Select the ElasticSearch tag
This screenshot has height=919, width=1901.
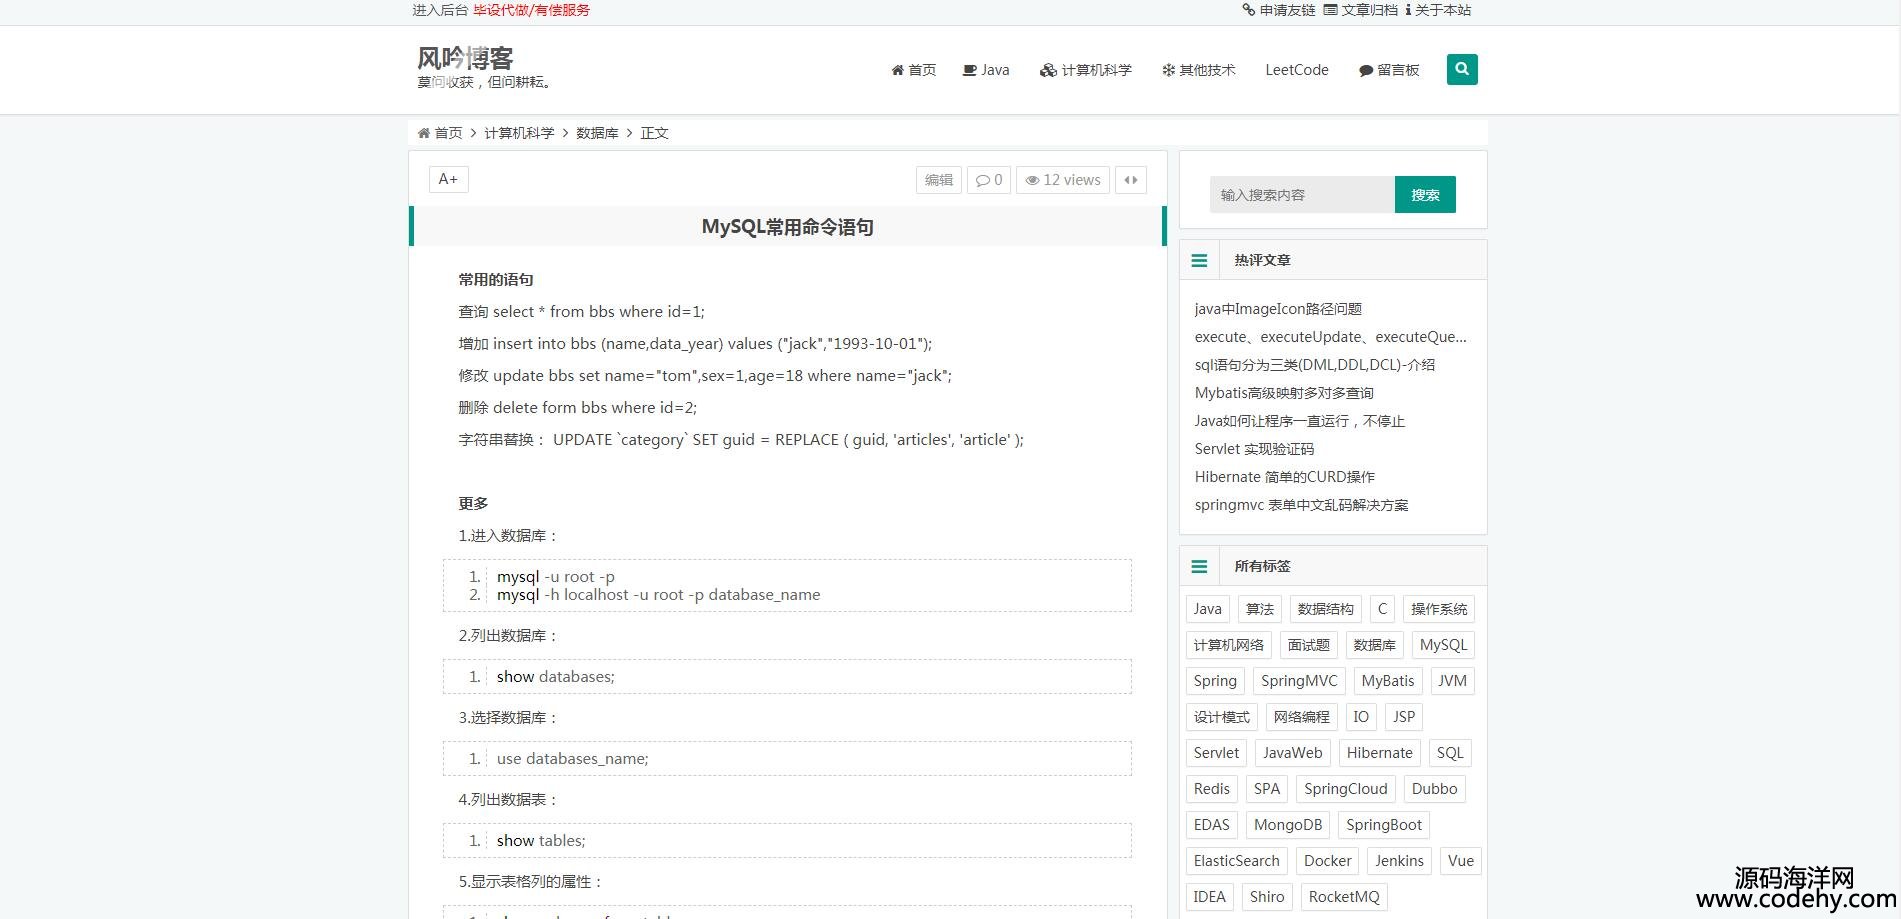pyautogui.click(x=1237, y=861)
